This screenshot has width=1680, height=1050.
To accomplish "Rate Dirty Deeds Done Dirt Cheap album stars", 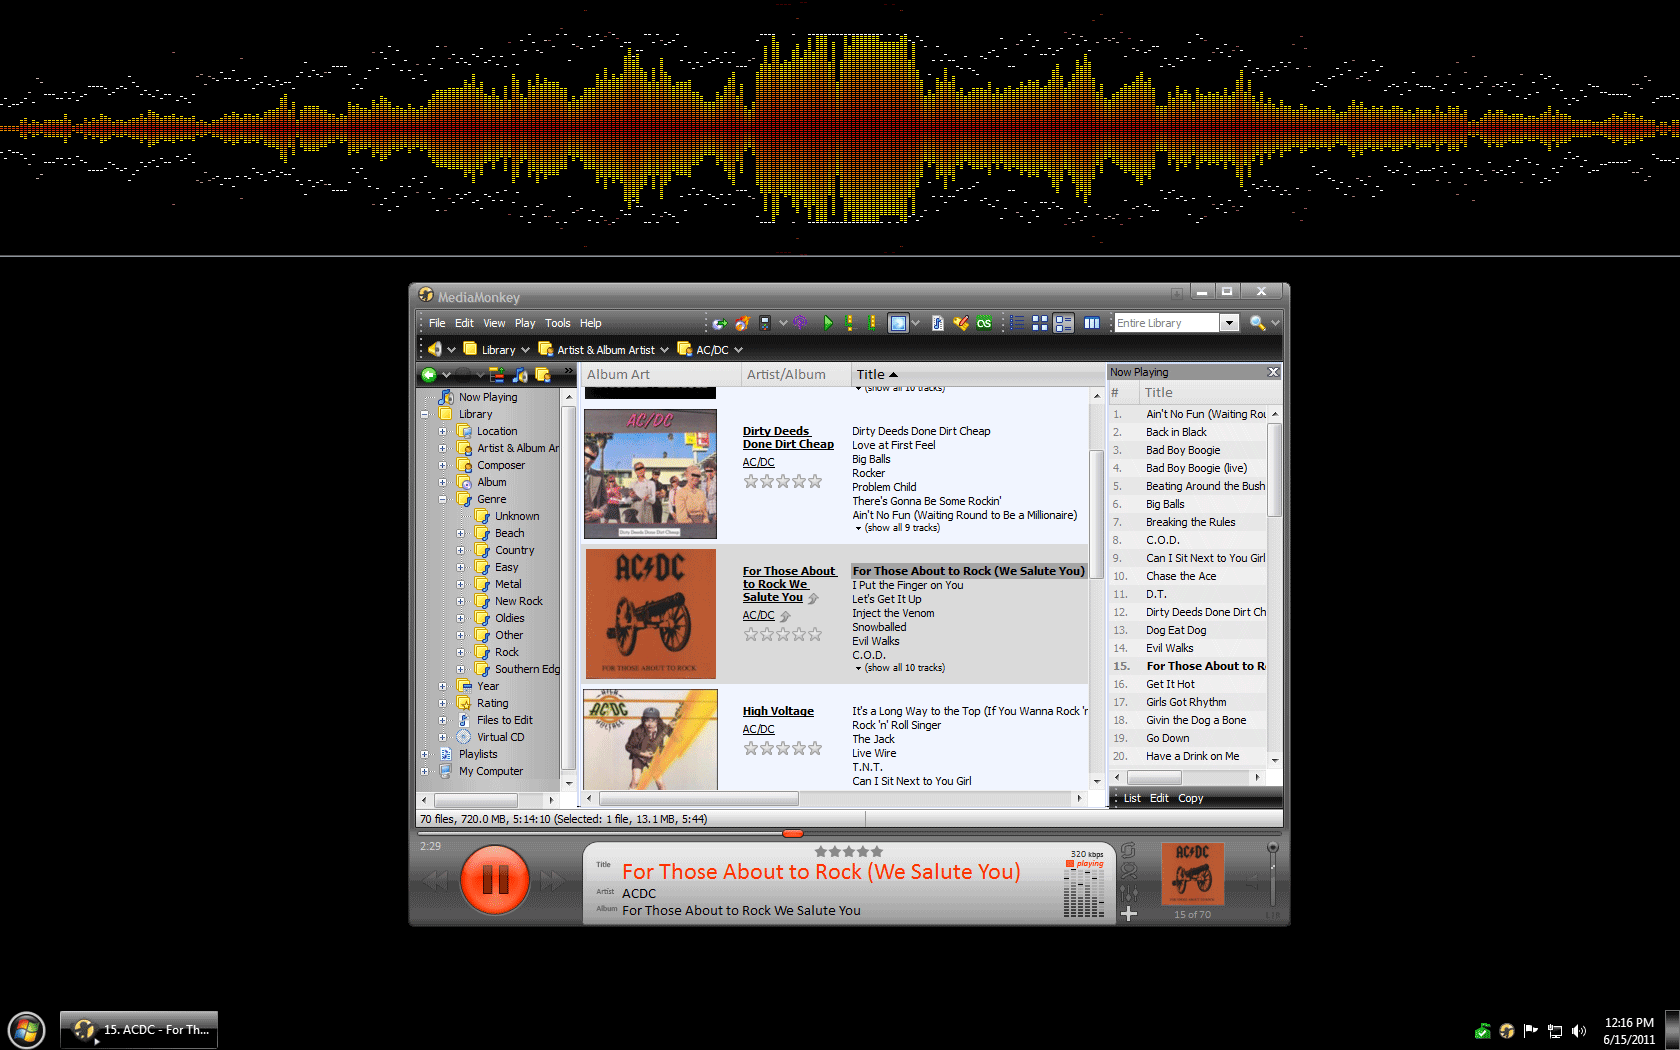I will click(782, 481).
